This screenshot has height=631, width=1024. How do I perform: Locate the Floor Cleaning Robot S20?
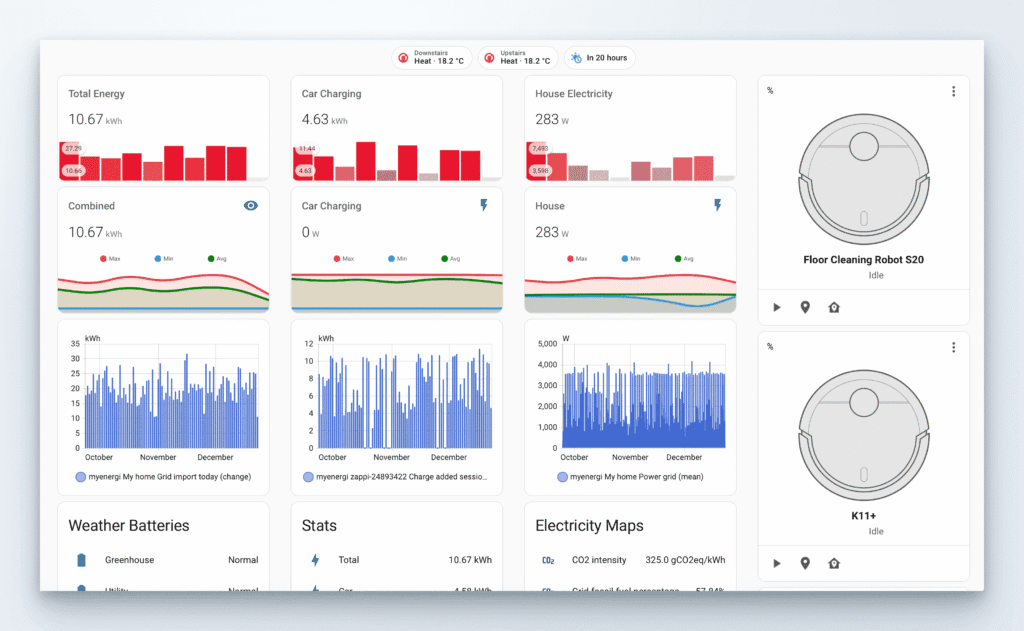point(805,307)
